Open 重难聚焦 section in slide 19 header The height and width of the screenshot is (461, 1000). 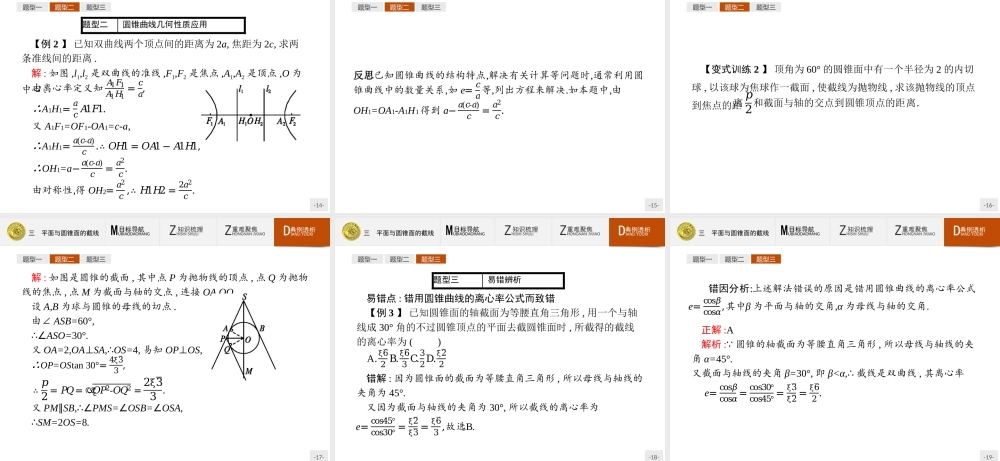[x=915, y=231]
